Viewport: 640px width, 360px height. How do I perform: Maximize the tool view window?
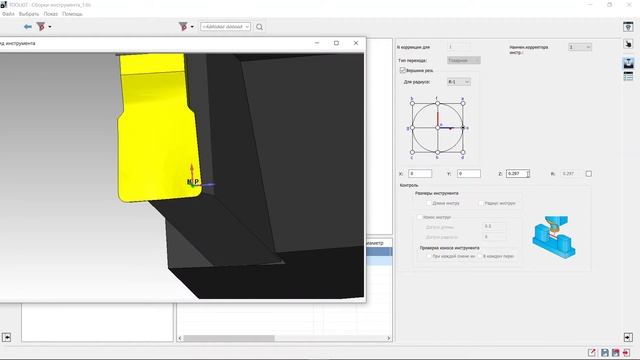pos(336,43)
